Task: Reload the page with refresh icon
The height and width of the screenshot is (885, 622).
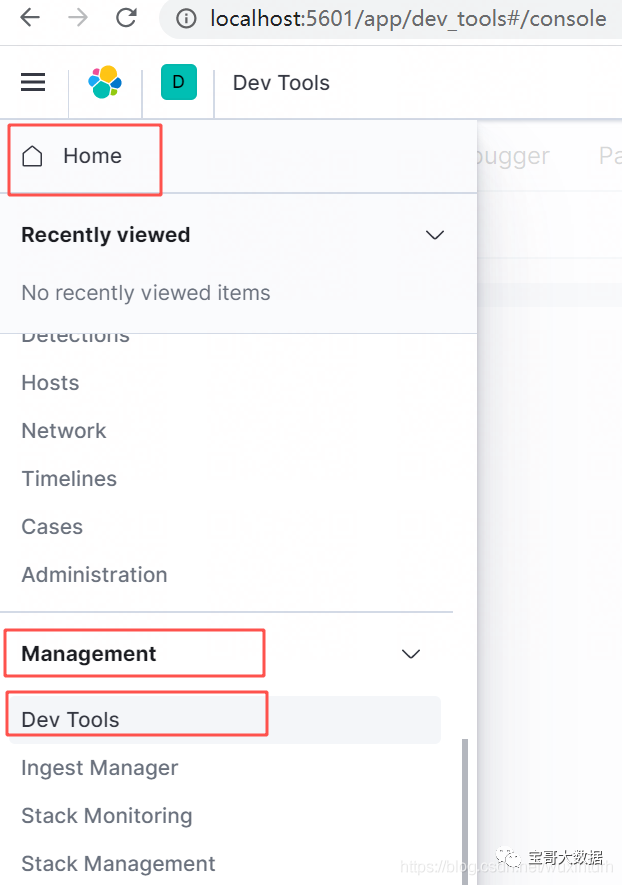Action: click(126, 18)
